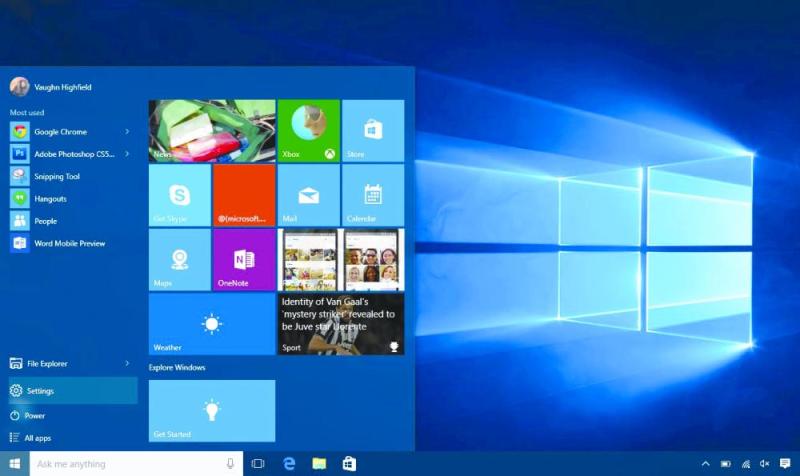Open the Action Center notifications icon
Image resolution: width=800 pixels, height=476 pixels.
785,463
